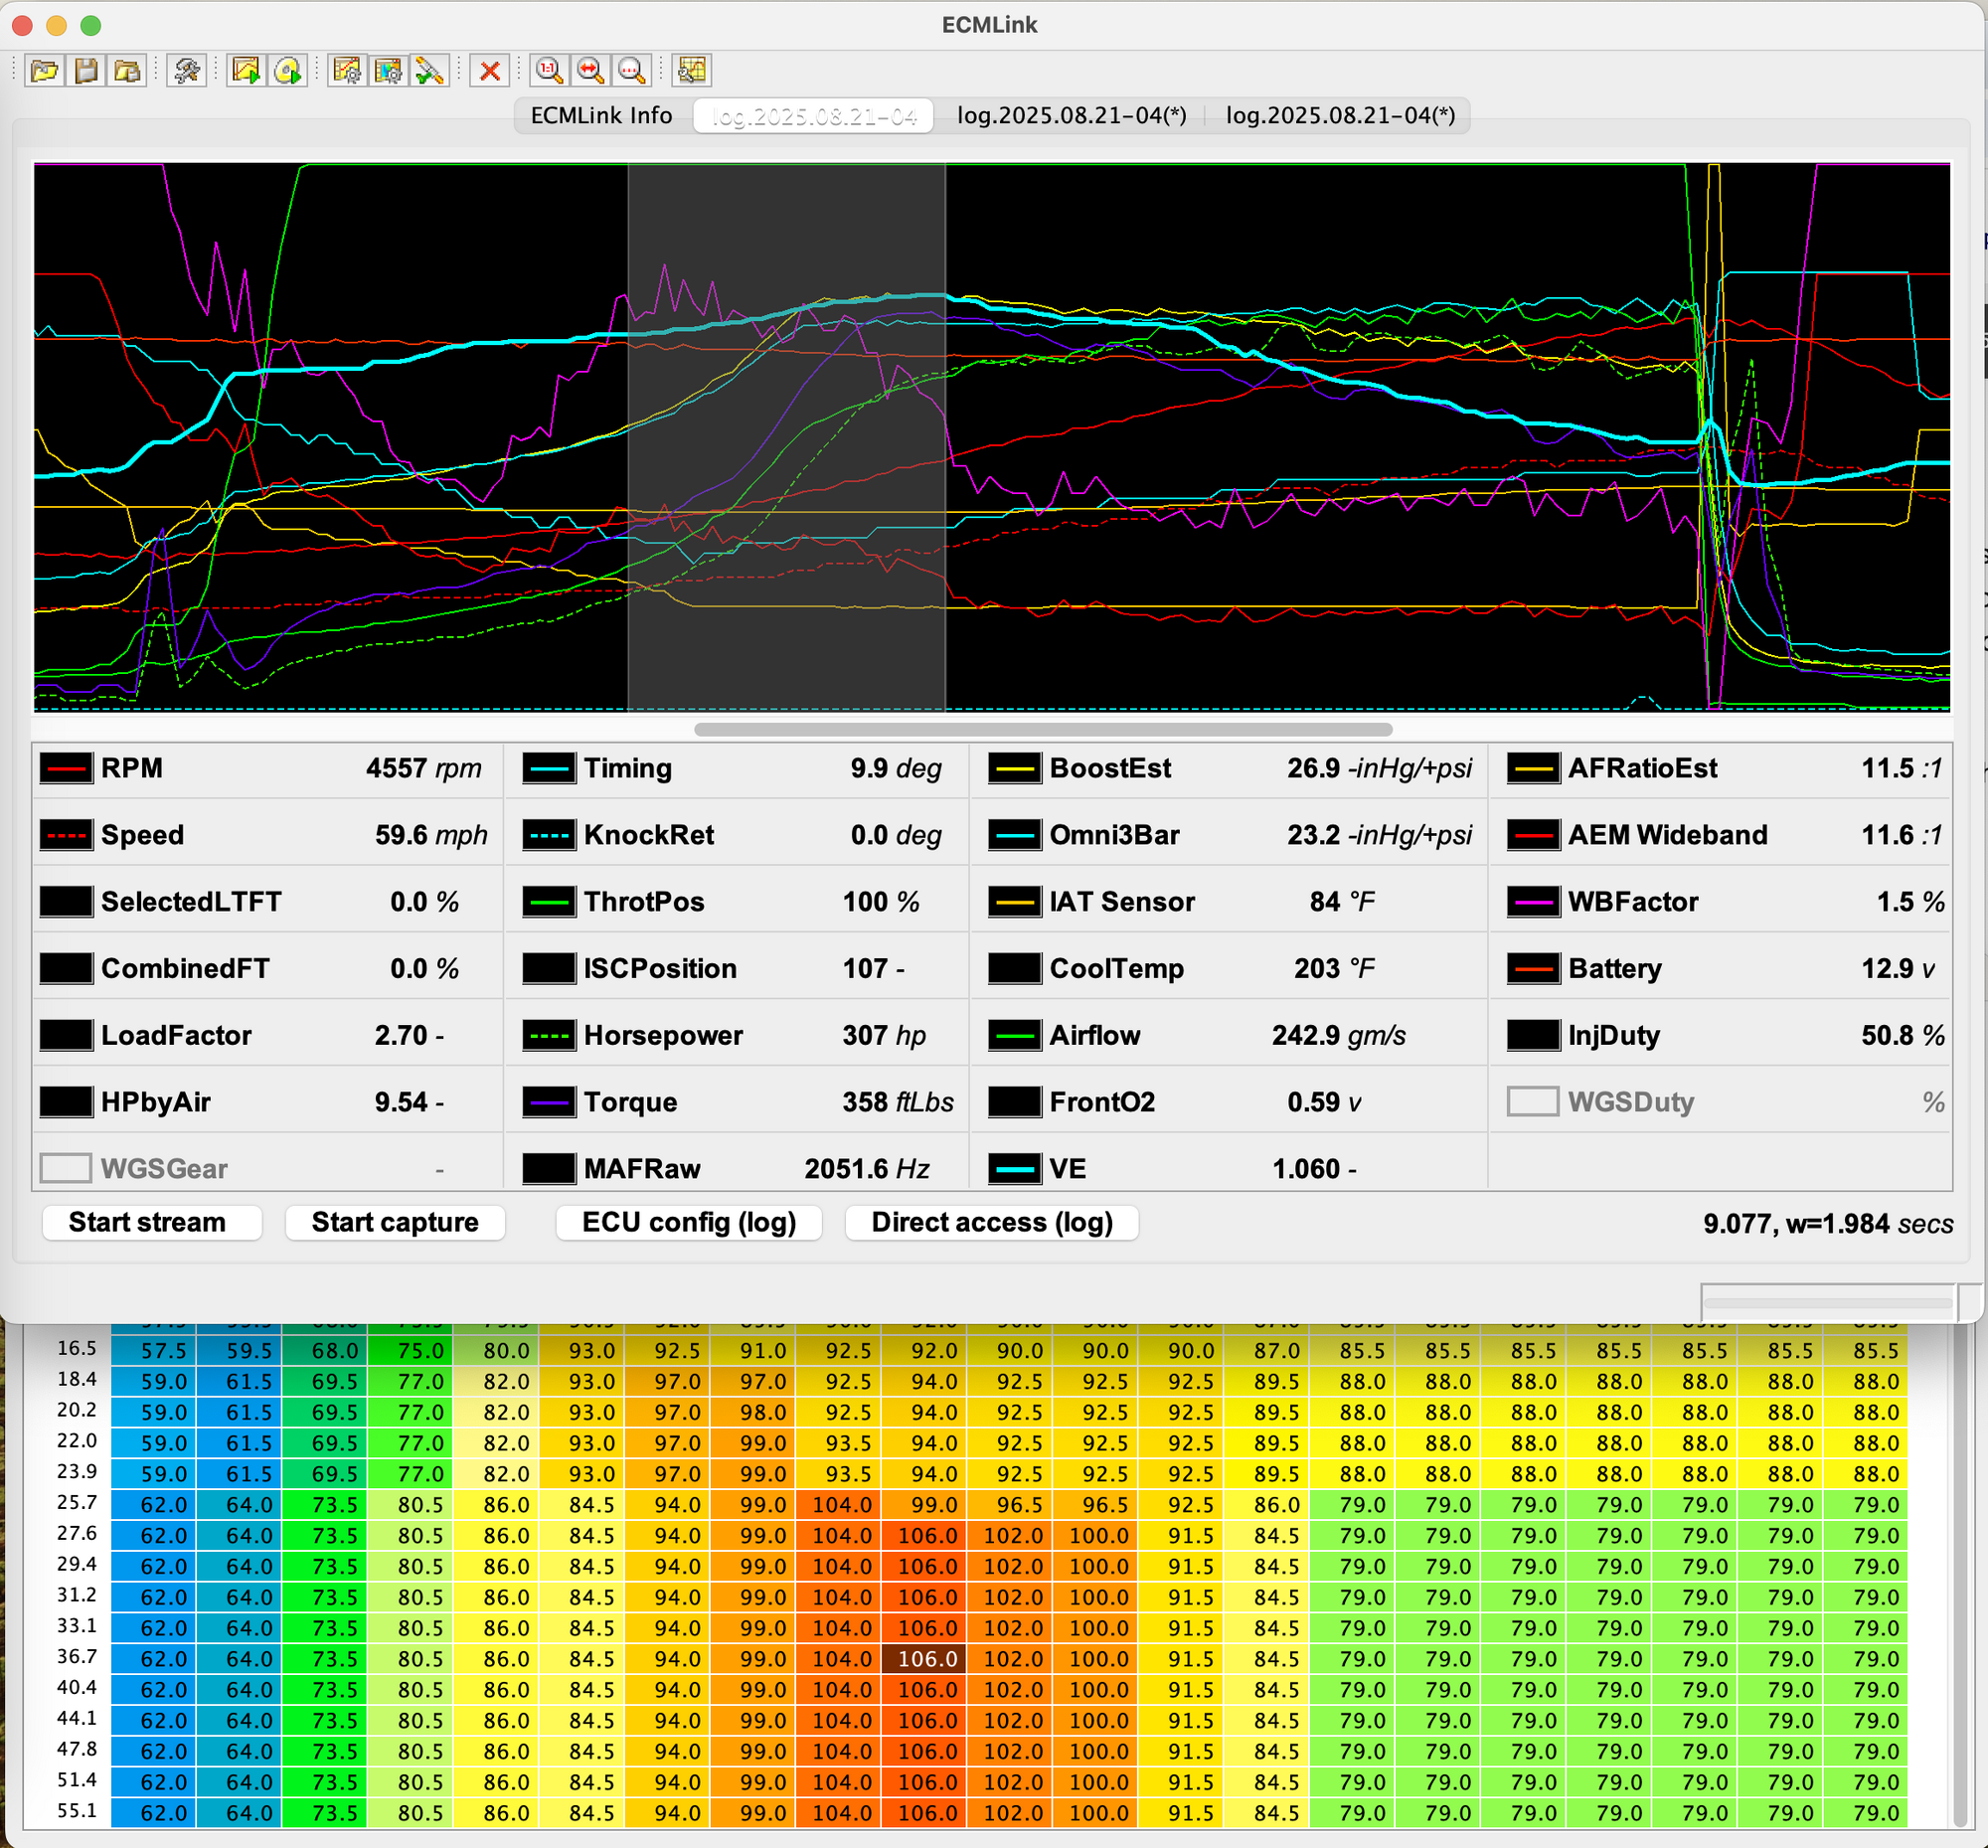Click the open log file folder icon
Viewport: 1988px width, 1848px height.
point(44,70)
